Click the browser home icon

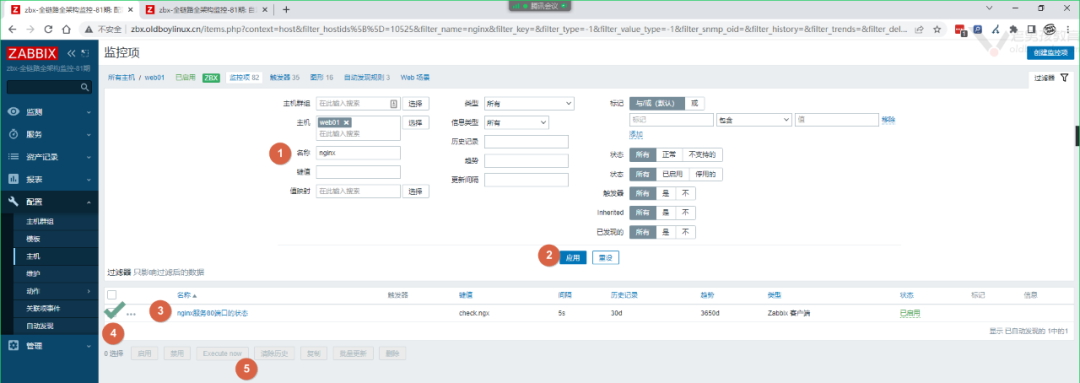click(66, 30)
